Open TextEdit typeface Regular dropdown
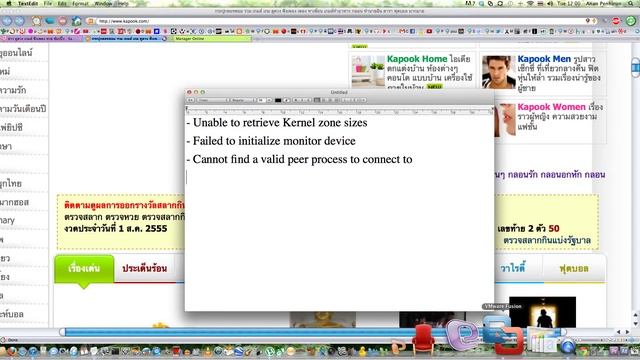The height and width of the screenshot is (360, 640). pyautogui.click(x=243, y=100)
